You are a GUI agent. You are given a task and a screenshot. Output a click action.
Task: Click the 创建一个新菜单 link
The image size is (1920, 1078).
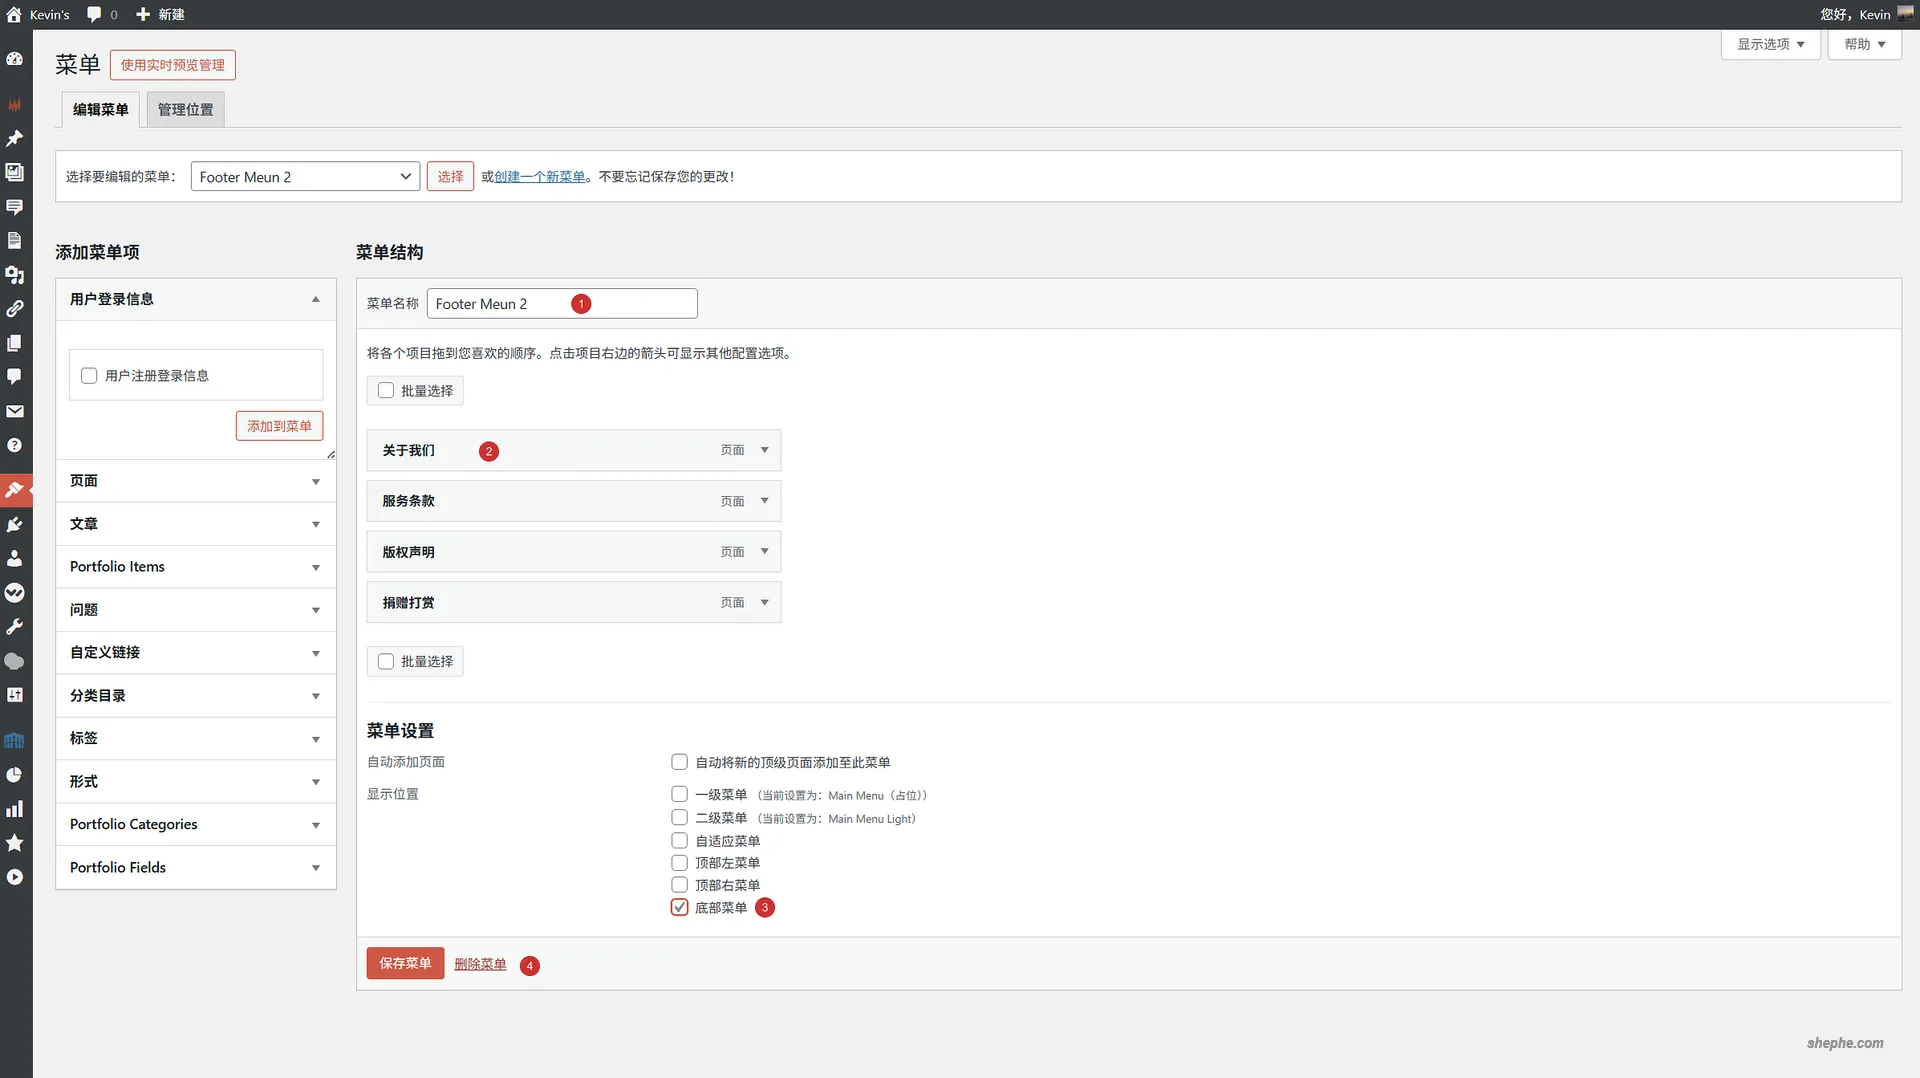click(540, 177)
